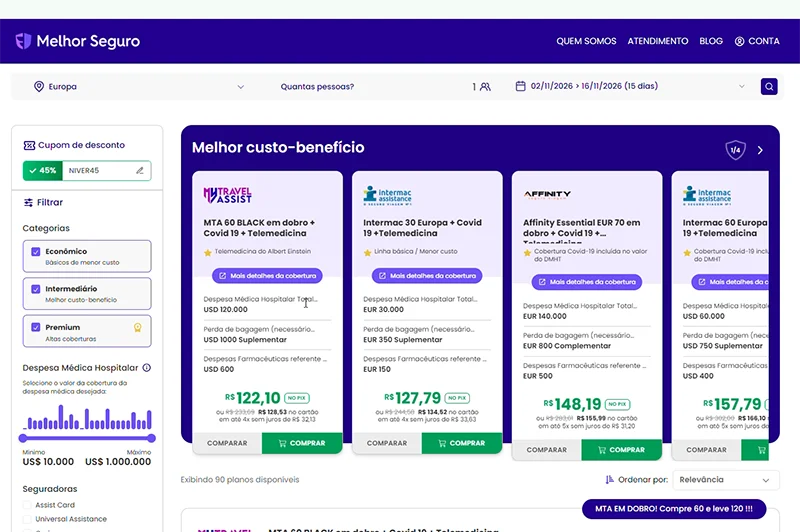This screenshot has height=532, width=800.
Task: Click Intermac logo on Intermac 30 card
Action: [387, 195]
